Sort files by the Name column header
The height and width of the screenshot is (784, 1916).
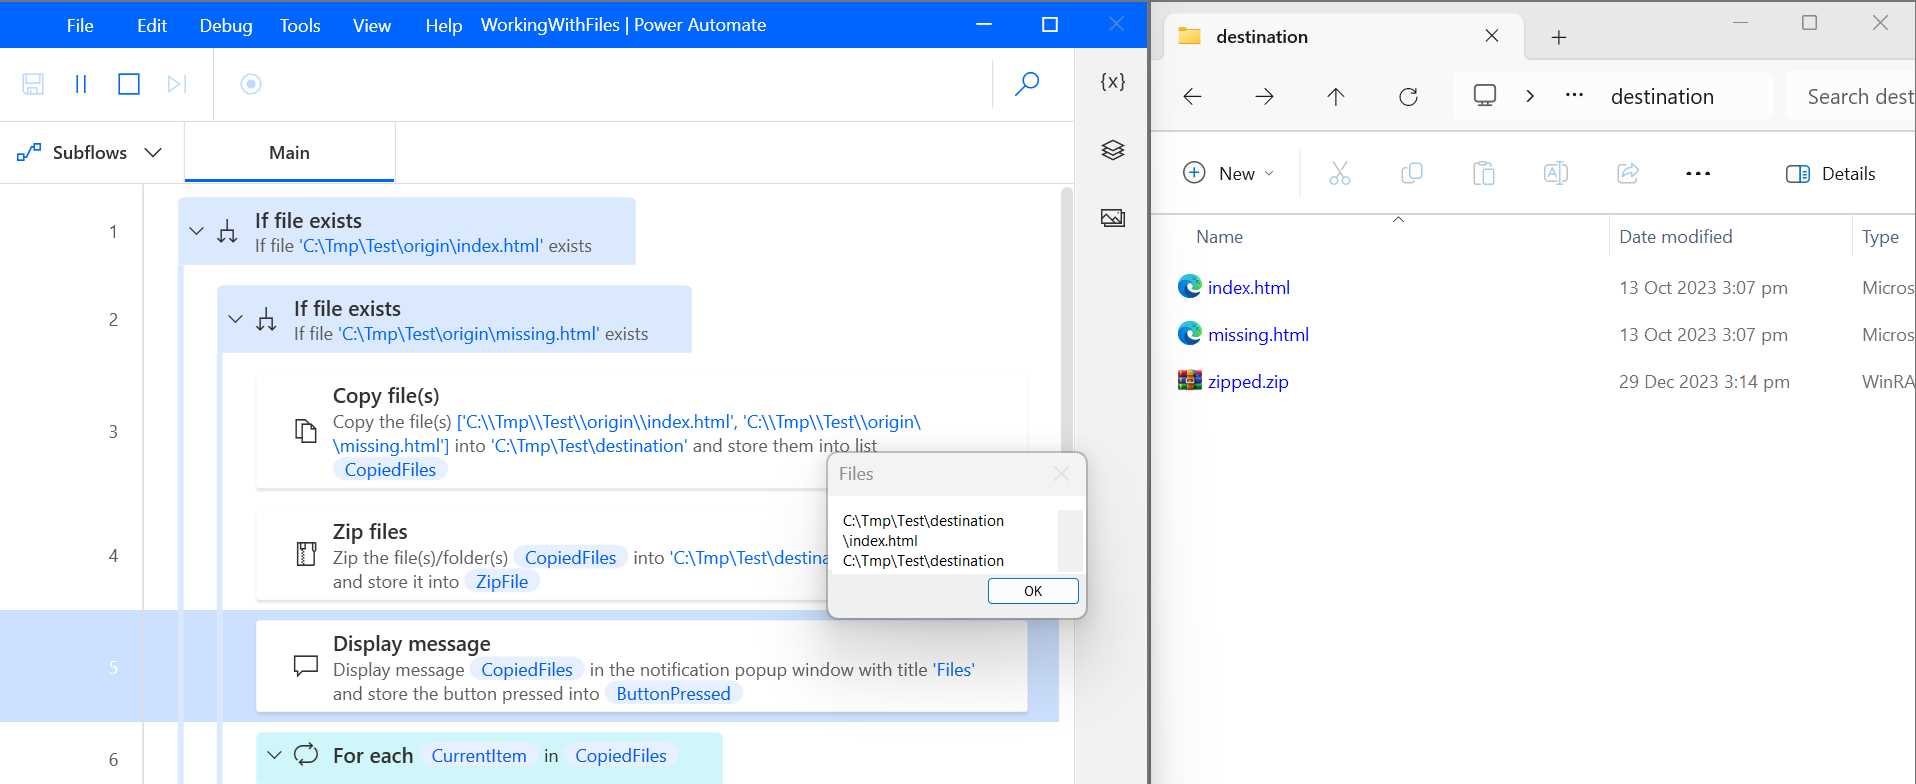coord(1220,237)
